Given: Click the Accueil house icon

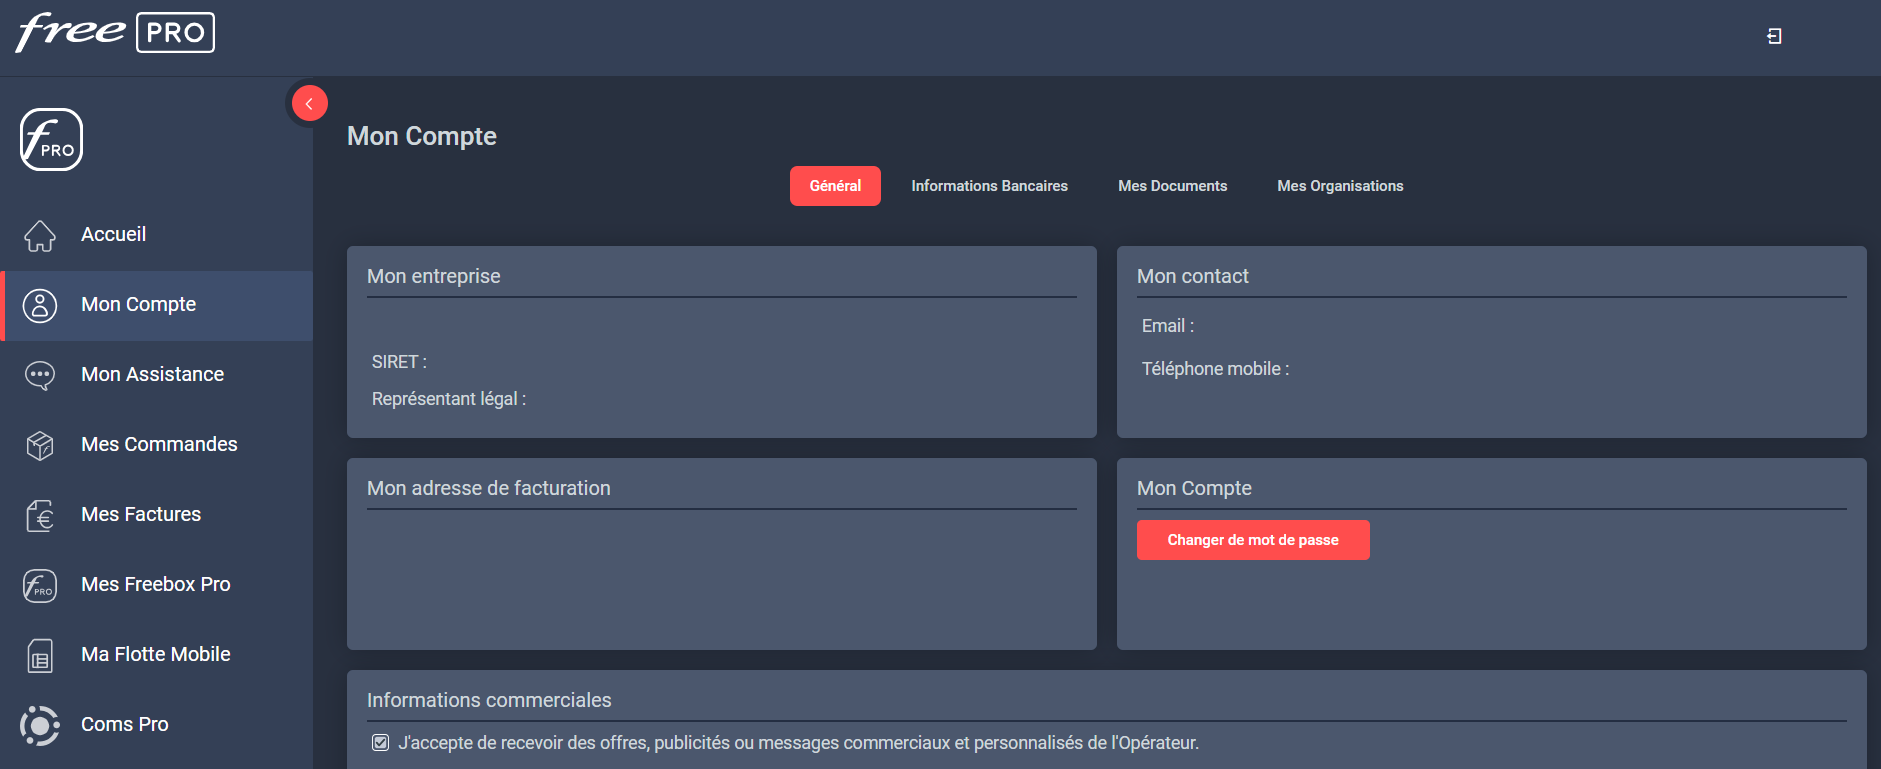Looking at the screenshot, I should click(40, 236).
